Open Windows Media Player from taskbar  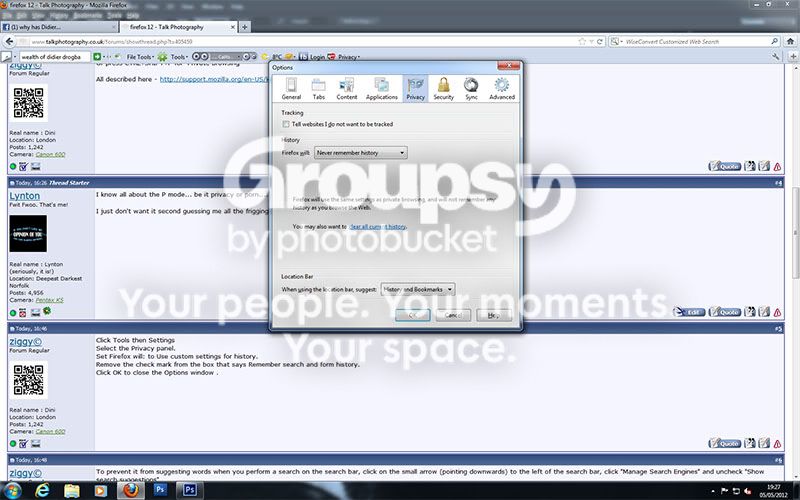[101, 491]
